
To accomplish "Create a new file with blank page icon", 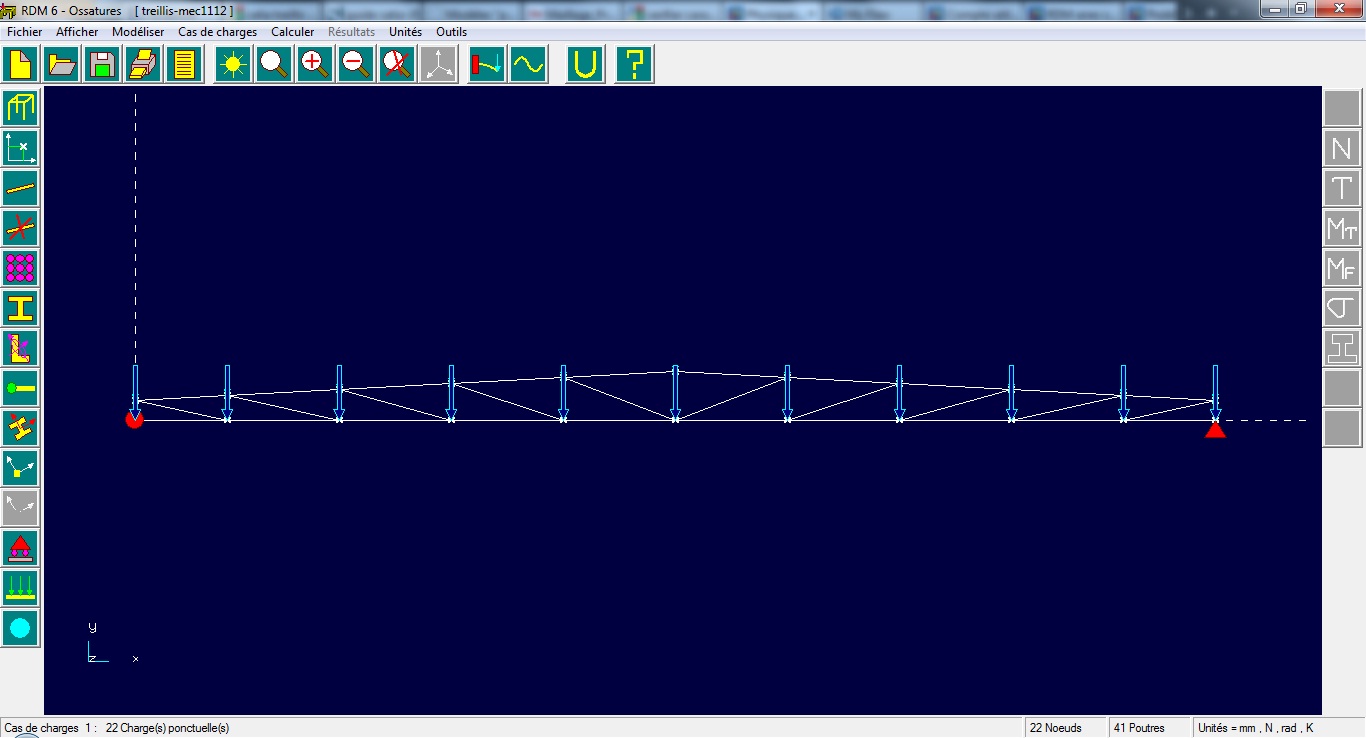I will coord(20,65).
